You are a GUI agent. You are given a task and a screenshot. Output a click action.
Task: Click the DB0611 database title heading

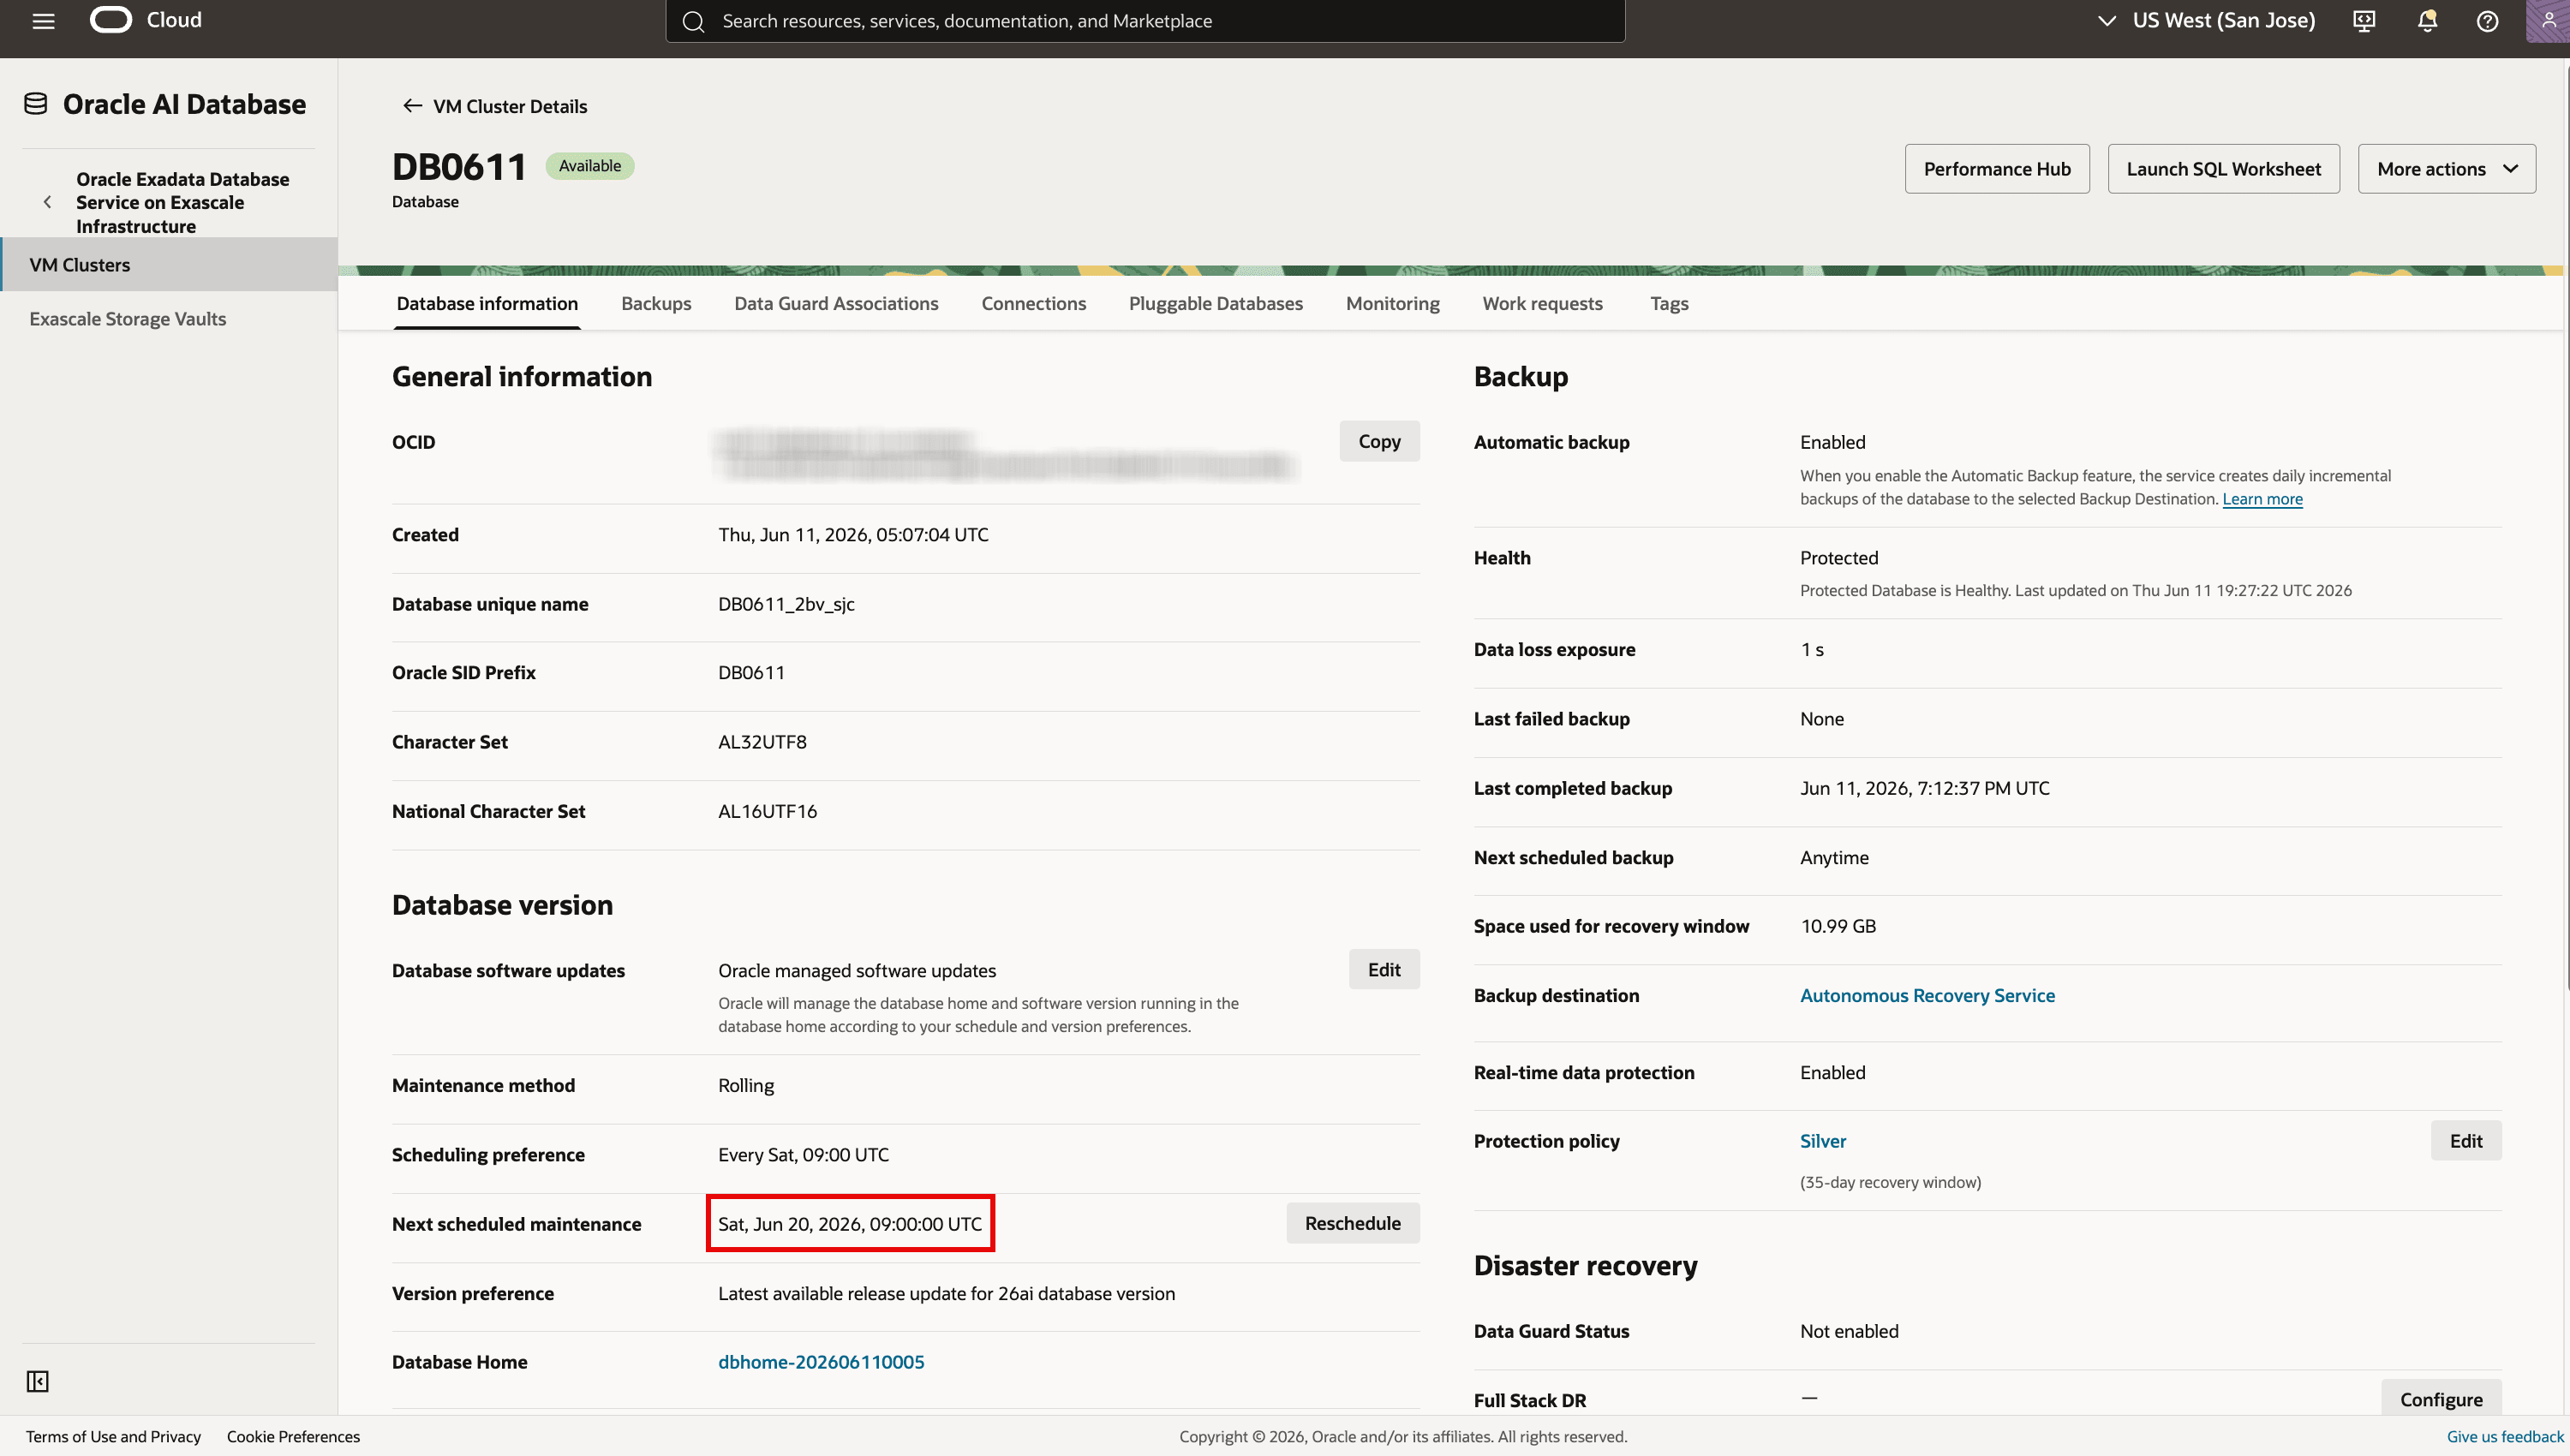pos(459,166)
